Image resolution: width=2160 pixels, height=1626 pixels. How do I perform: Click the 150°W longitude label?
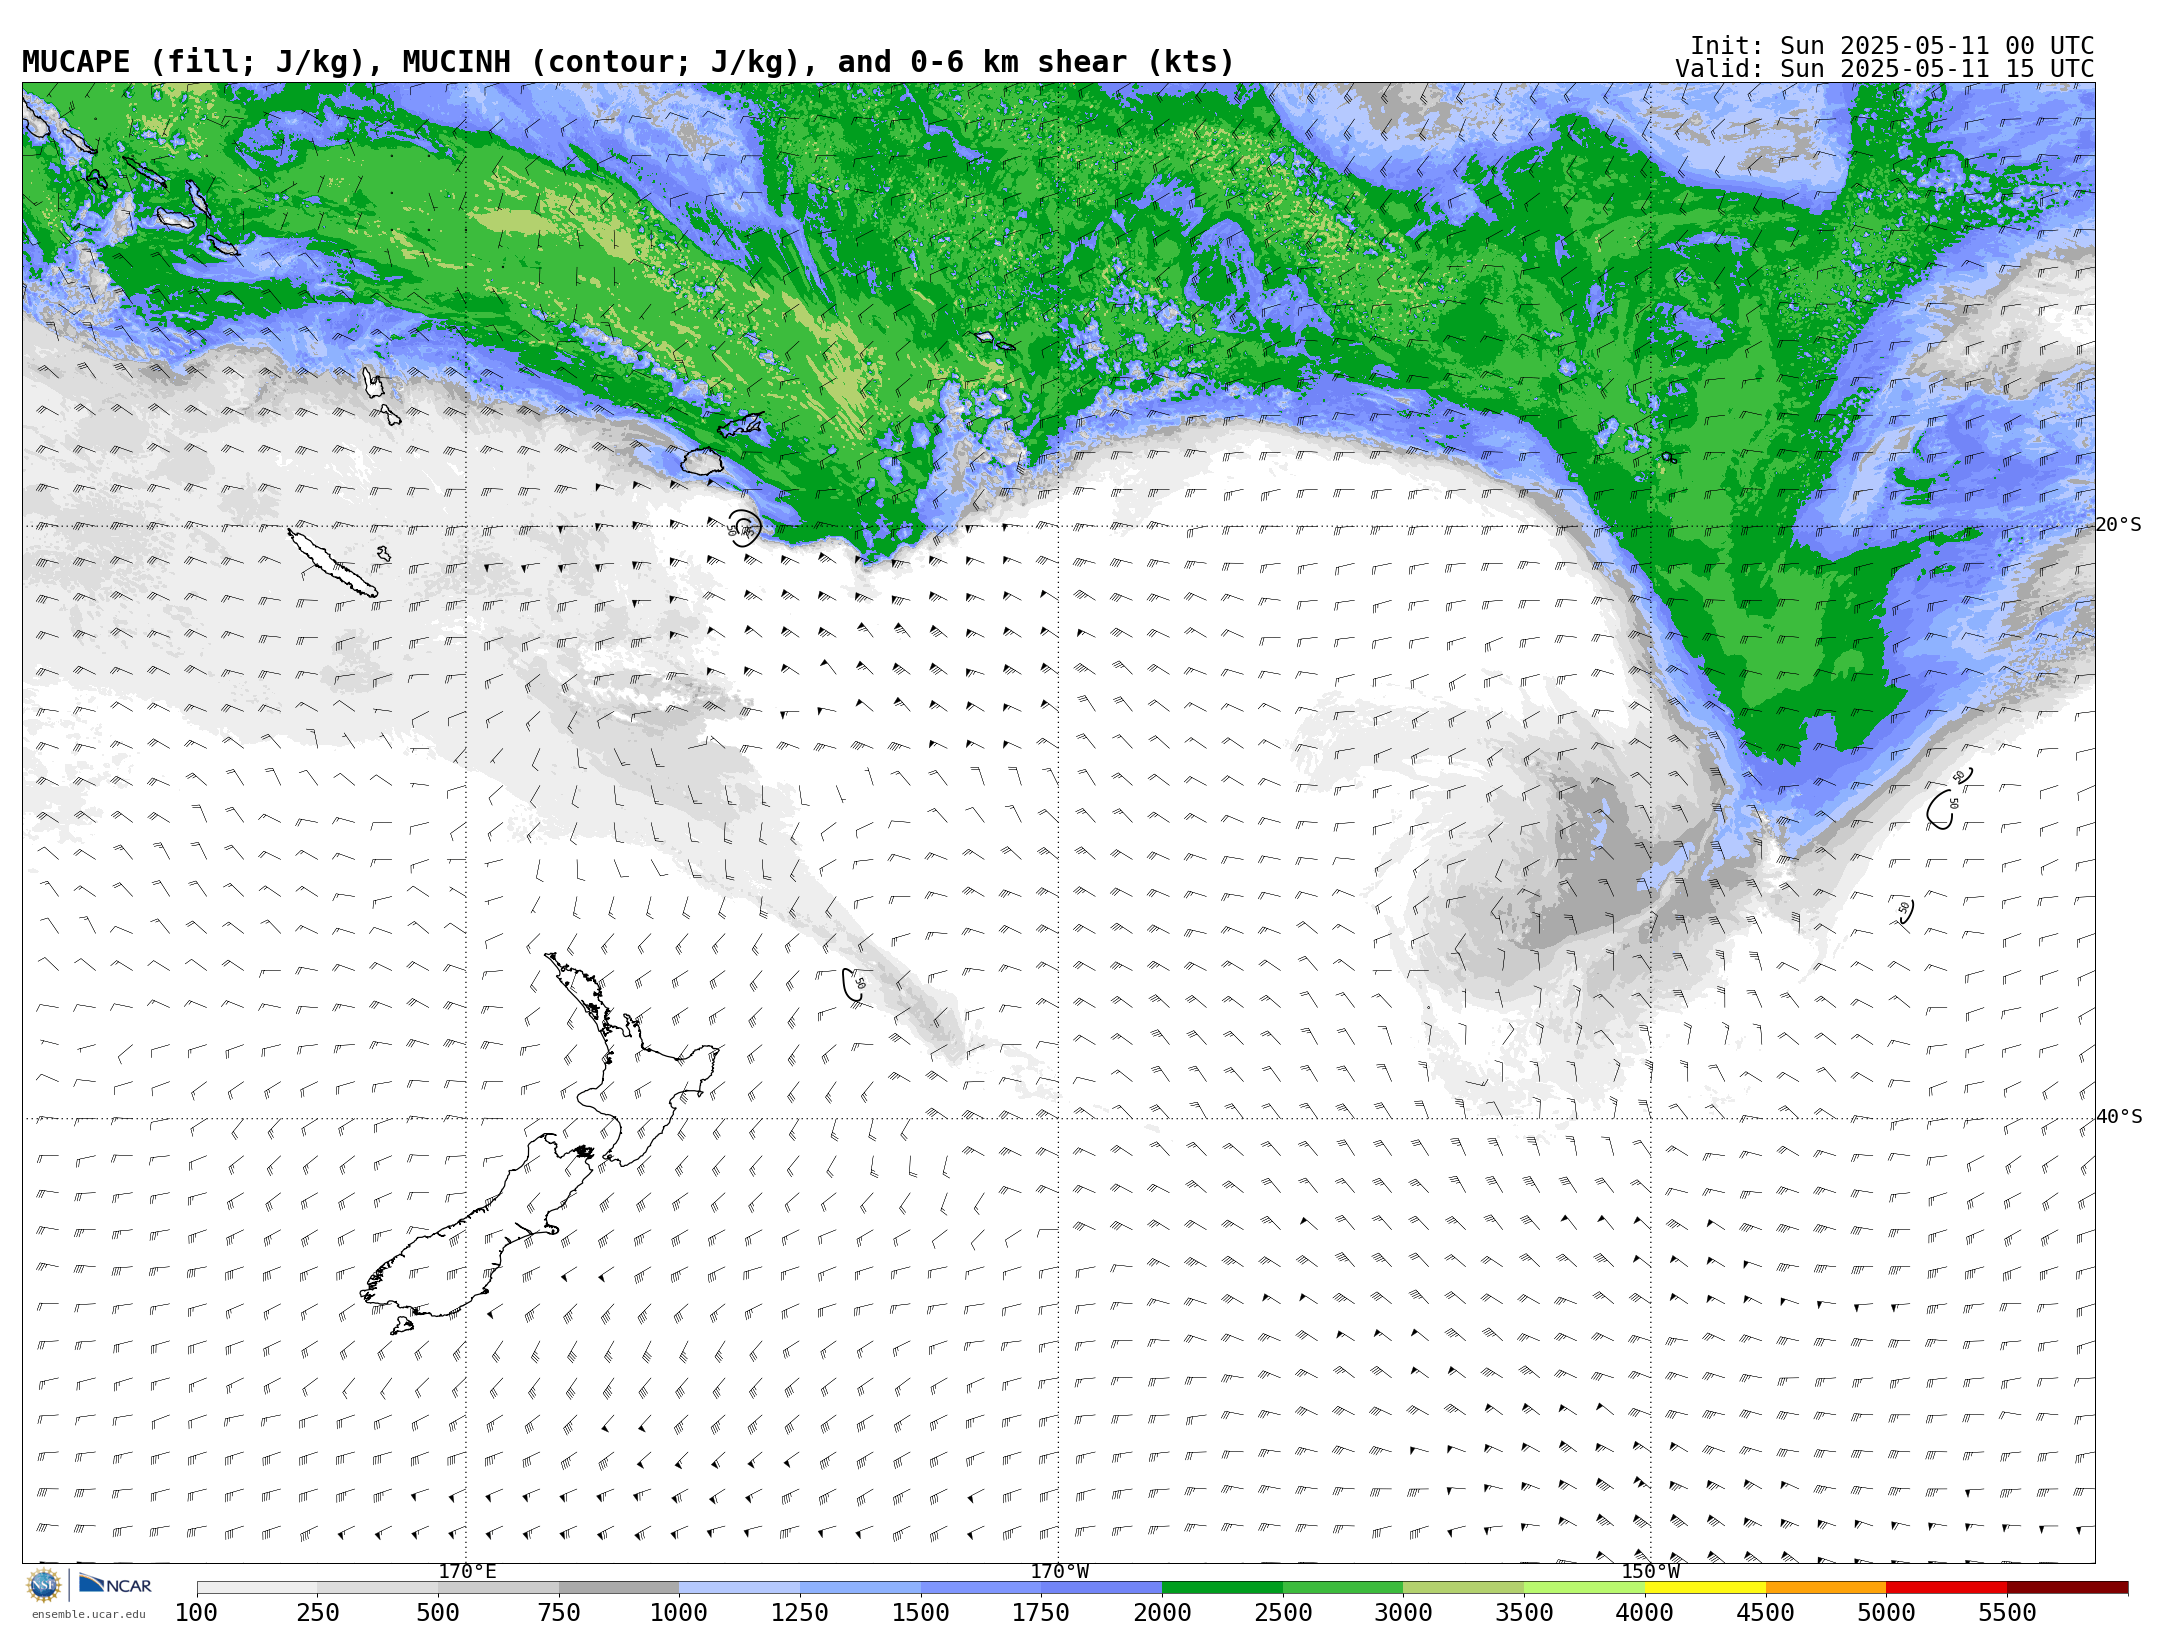point(1650,1571)
